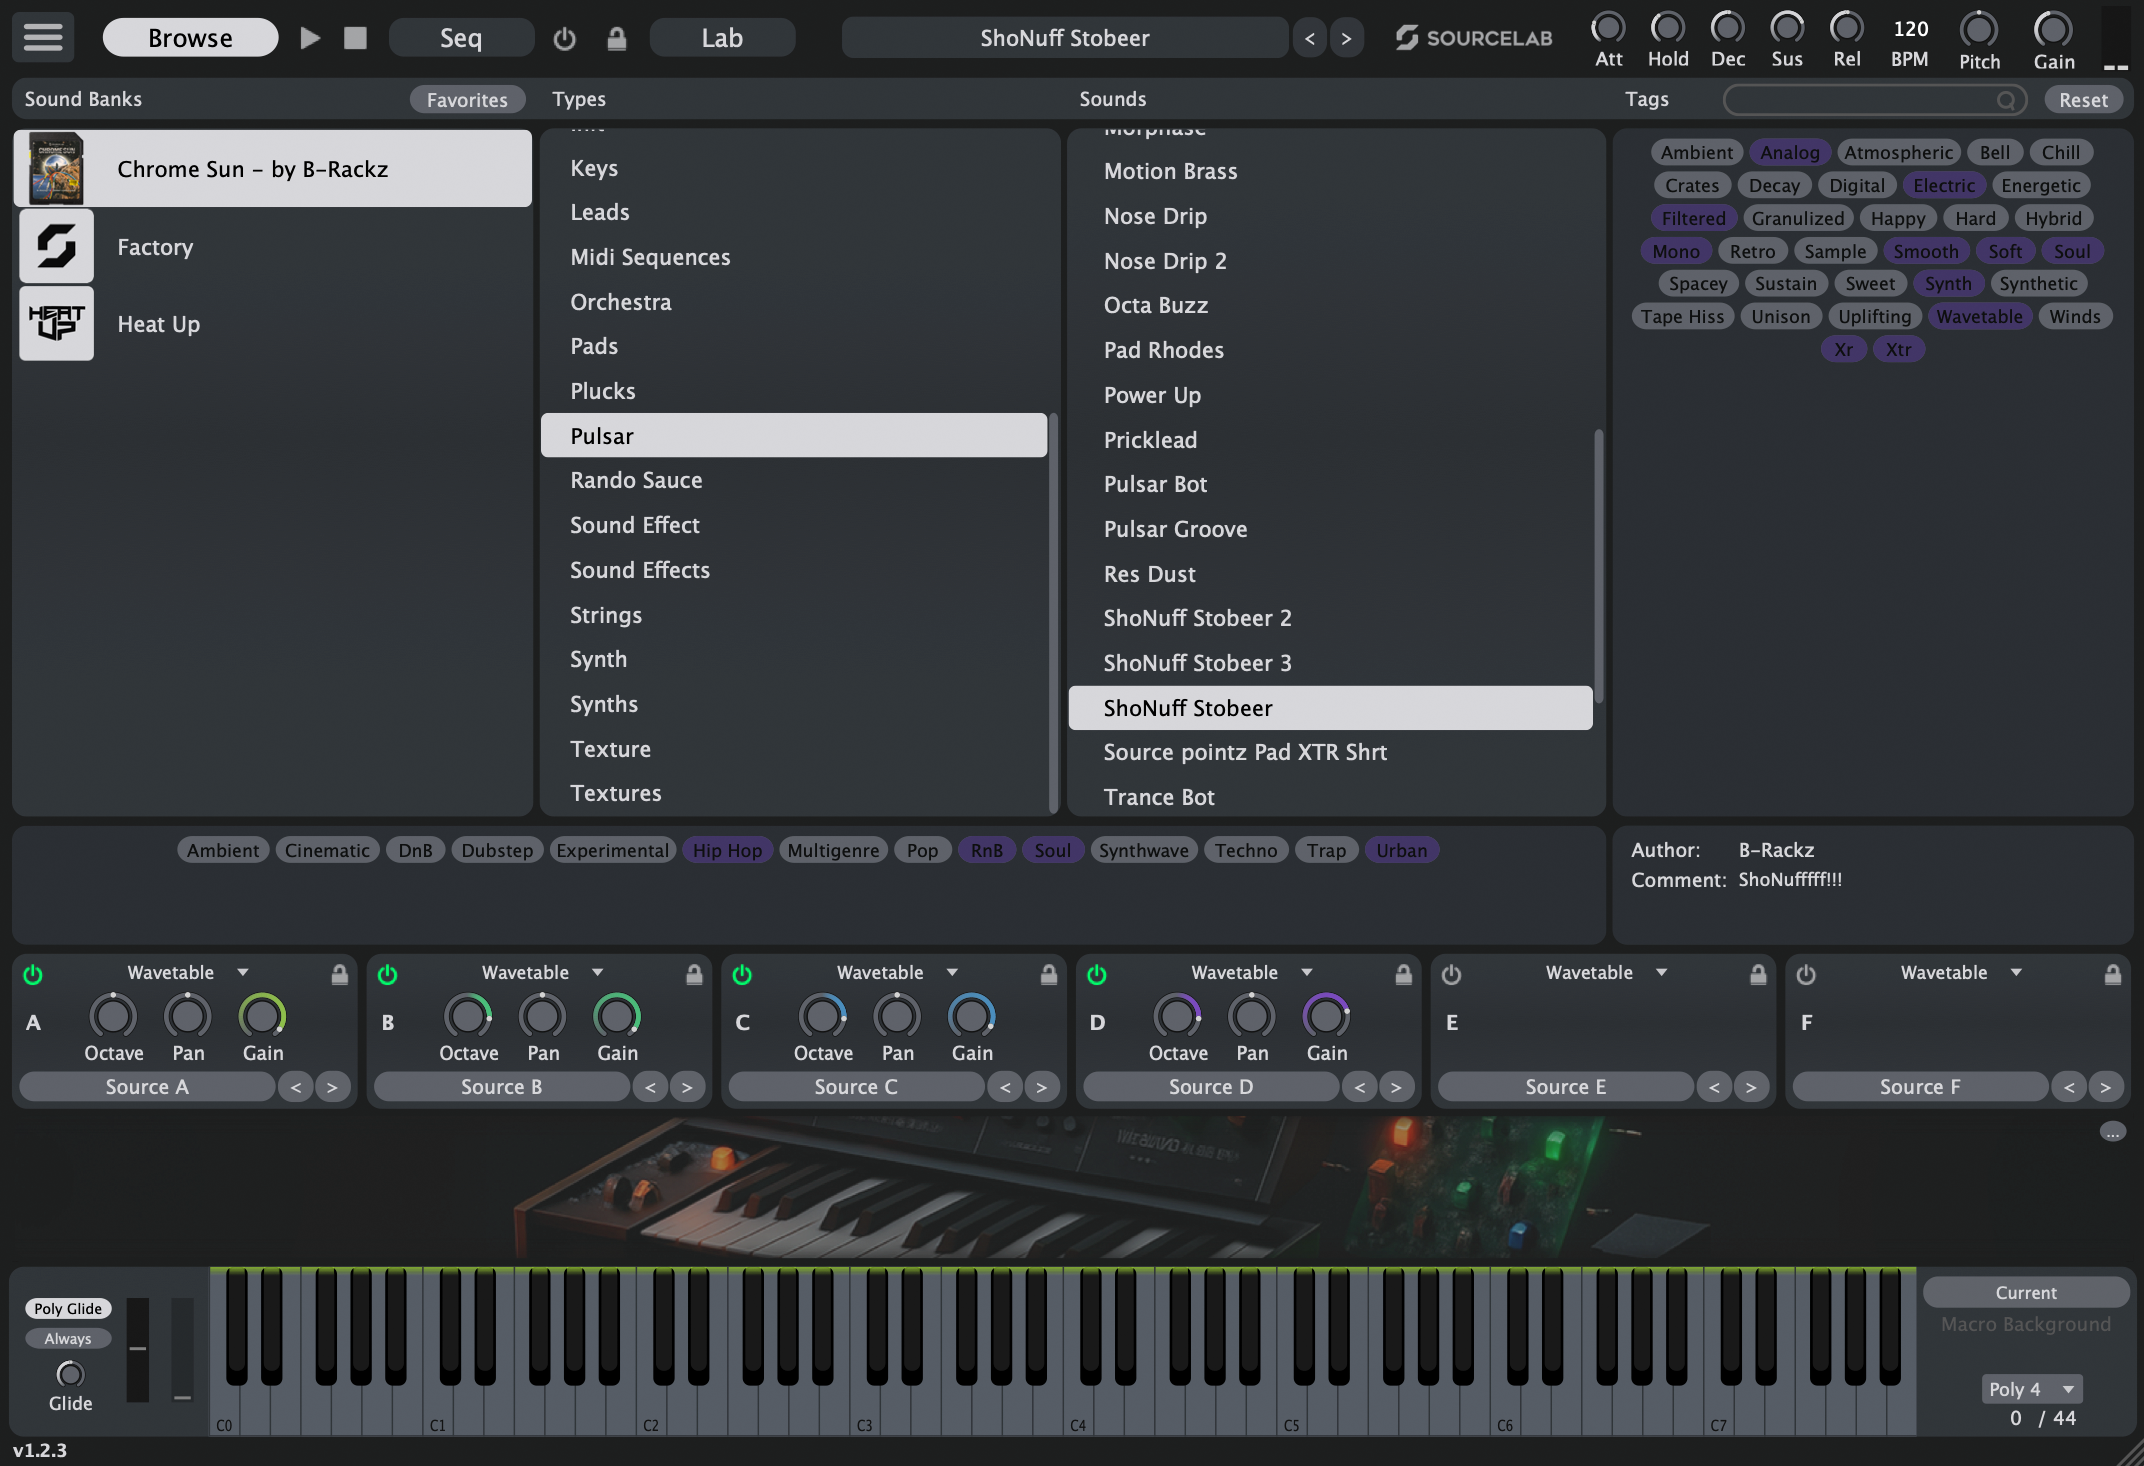Open the ellipsis options icon
The width and height of the screenshot is (2144, 1466).
[x=2112, y=1132]
